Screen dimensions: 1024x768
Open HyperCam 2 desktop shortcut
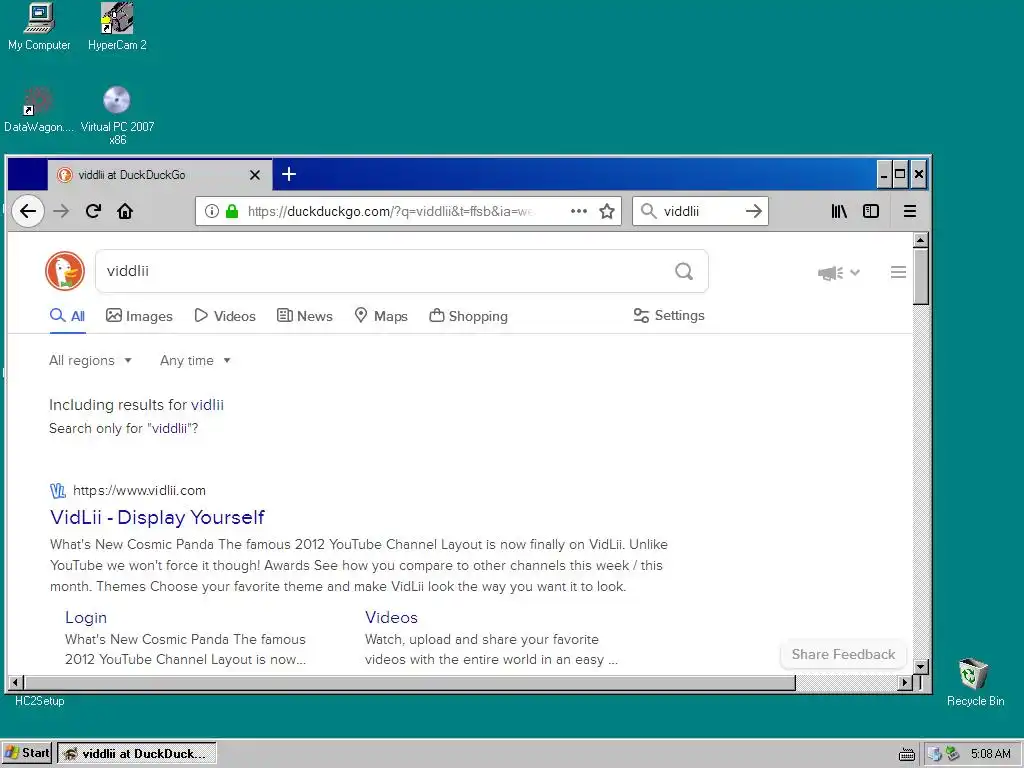[x=118, y=26]
